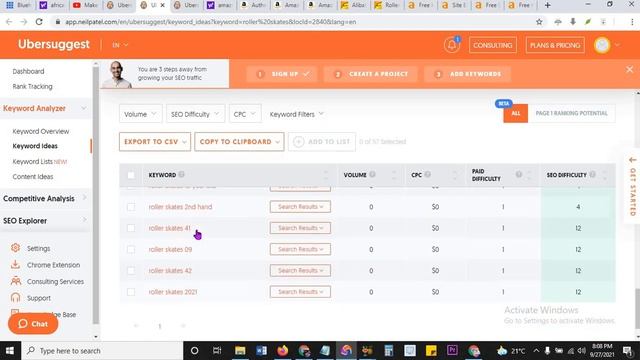Open Premiere Pro from the taskbar
The height and width of the screenshot is (360, 640).
[x=452, y=351]
